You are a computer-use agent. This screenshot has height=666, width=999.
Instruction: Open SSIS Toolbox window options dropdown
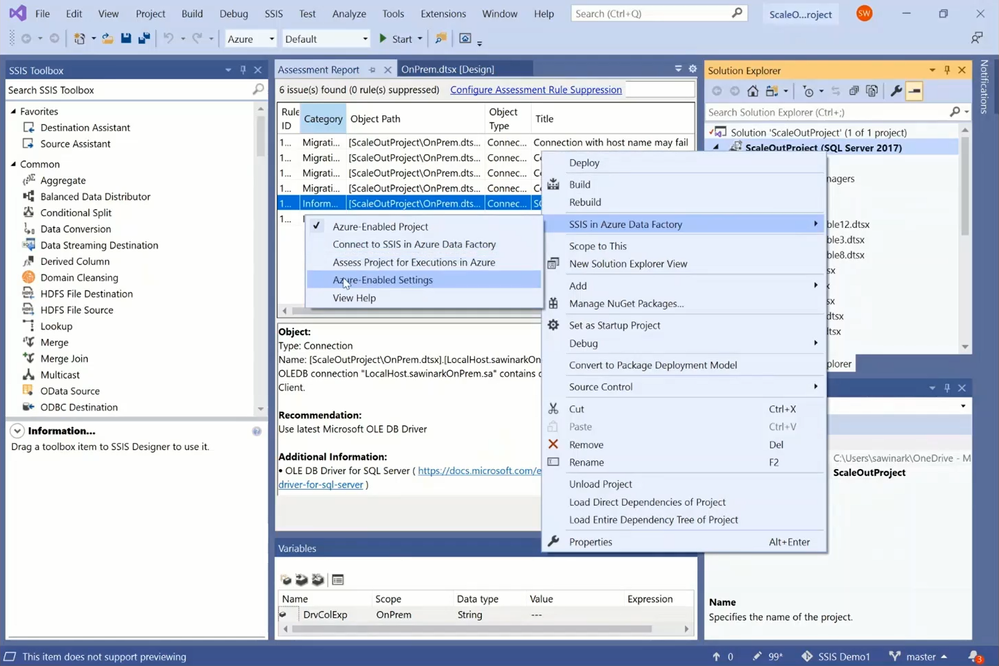228,70
